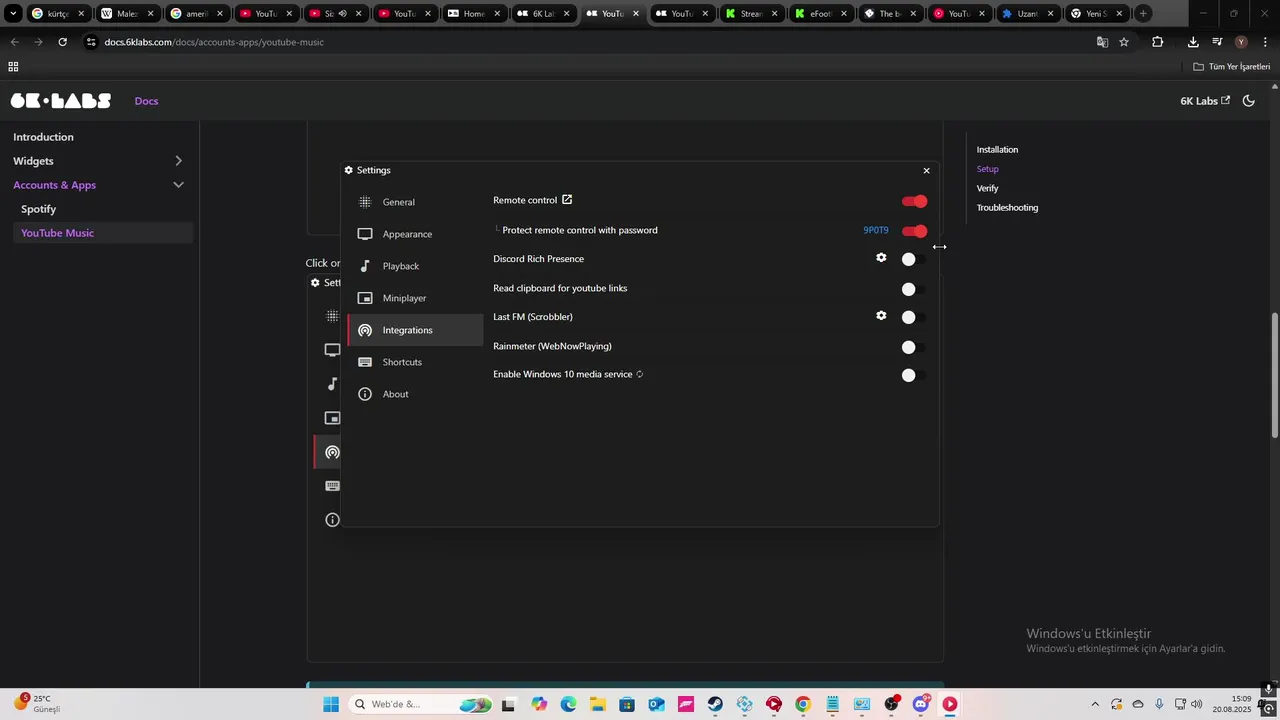Click the 6K Labs logo
The image size is (1280, 720).
pyautogui.click(x=61, y=101)
